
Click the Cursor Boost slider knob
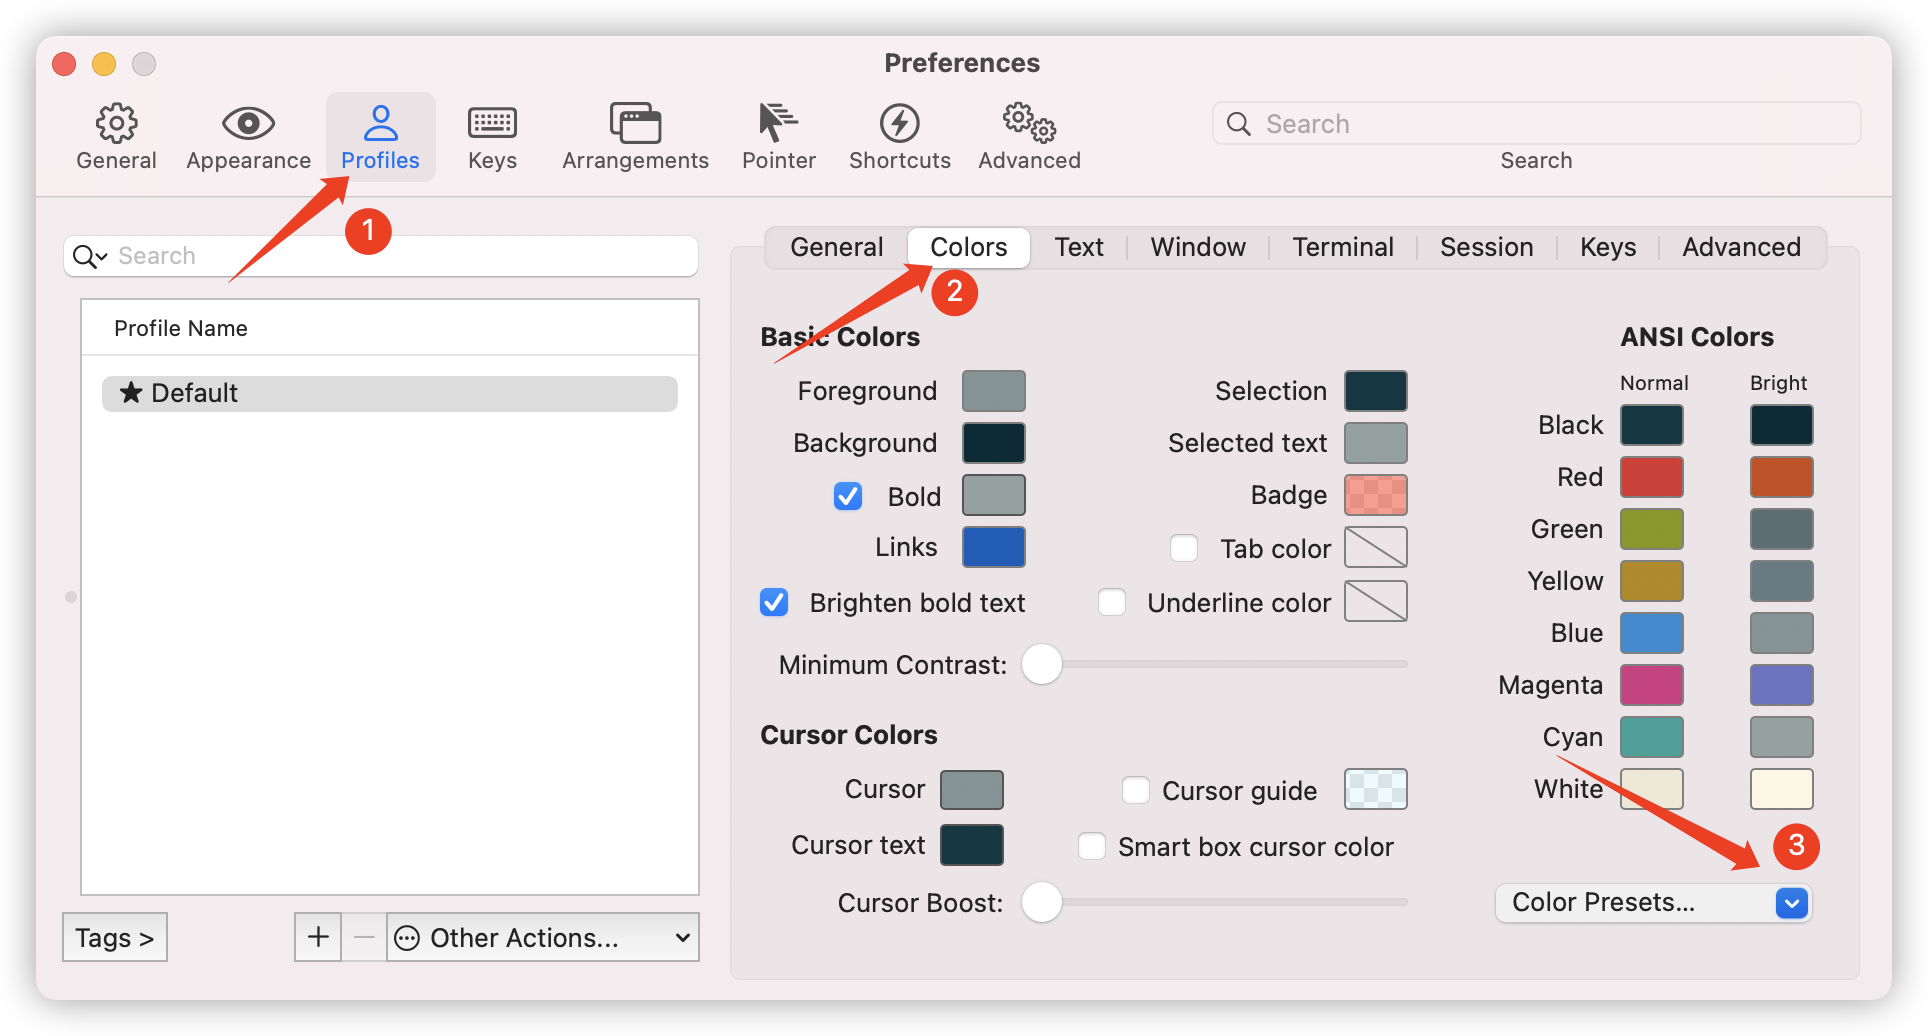pos(1042,902)
